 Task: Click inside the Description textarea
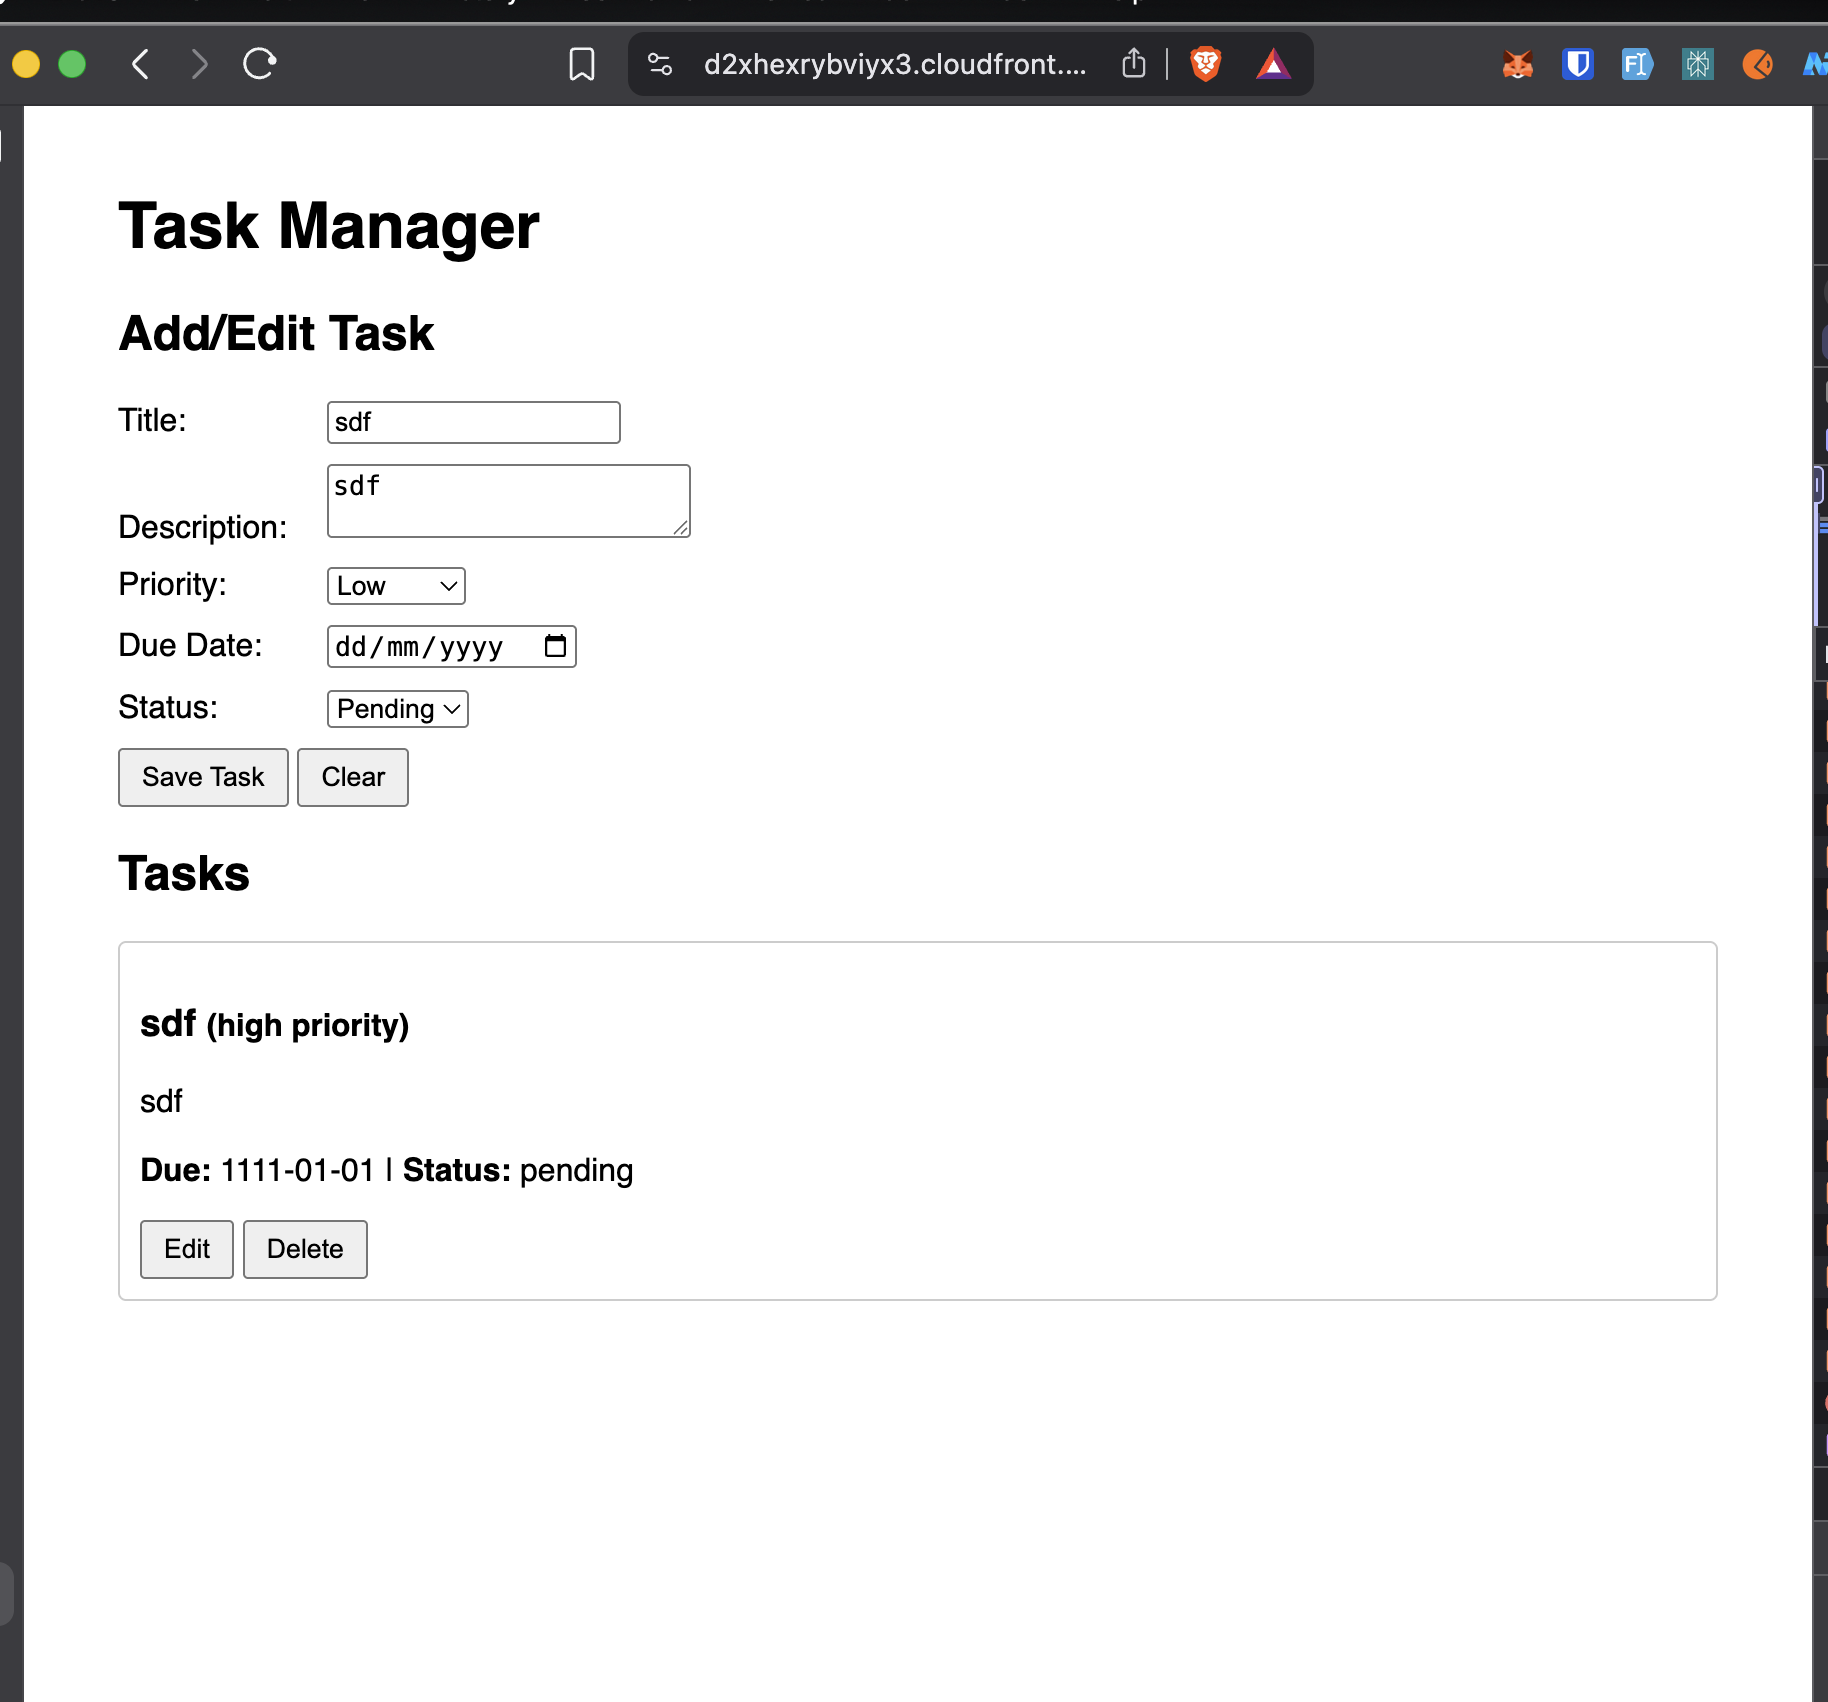click(507, 500)
